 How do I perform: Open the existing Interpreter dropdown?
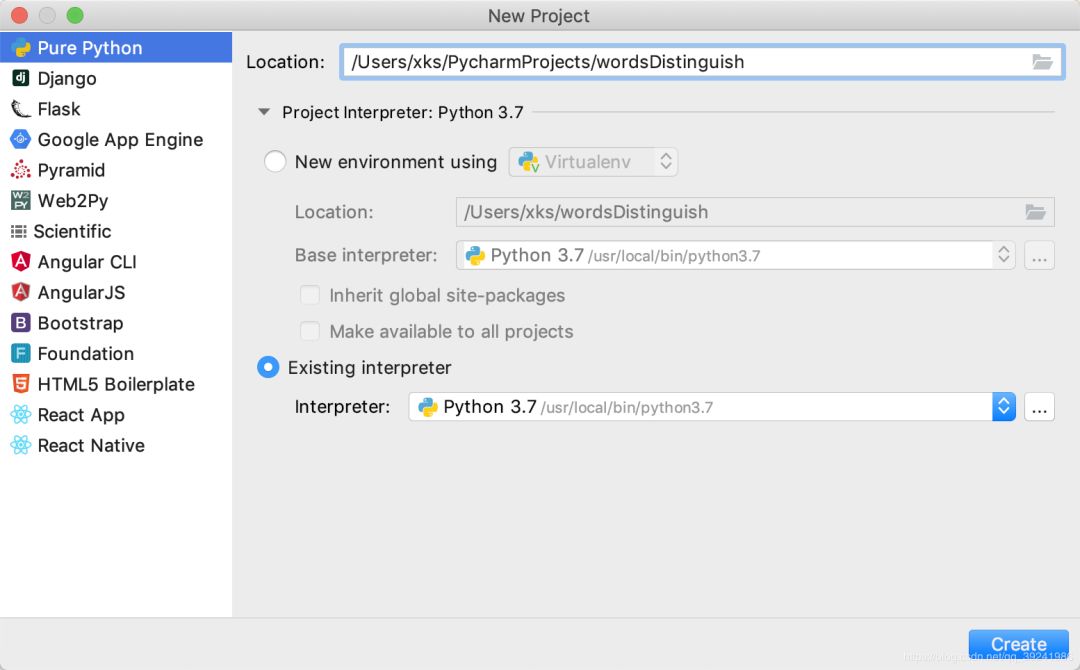pyautogui.click(x=712, y=407)
